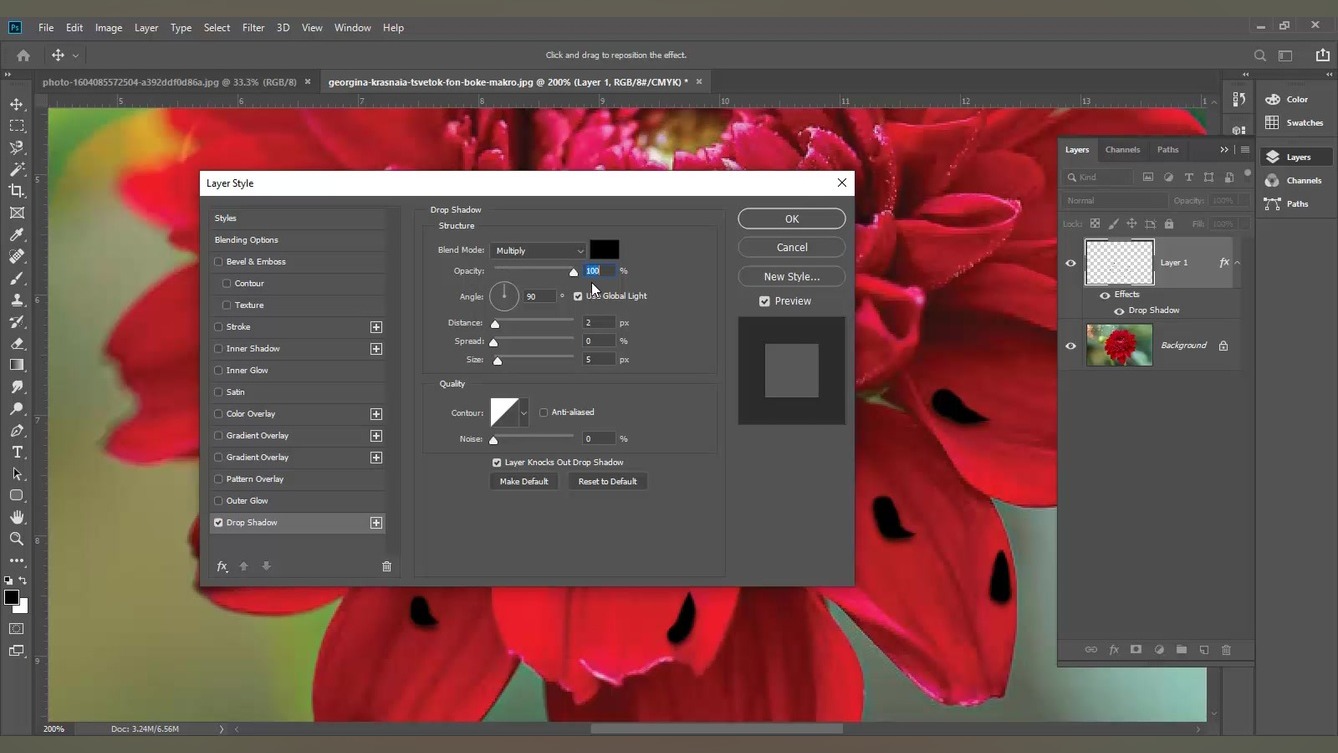
Task: Select the Eyedropper tool
Action: 17,235
